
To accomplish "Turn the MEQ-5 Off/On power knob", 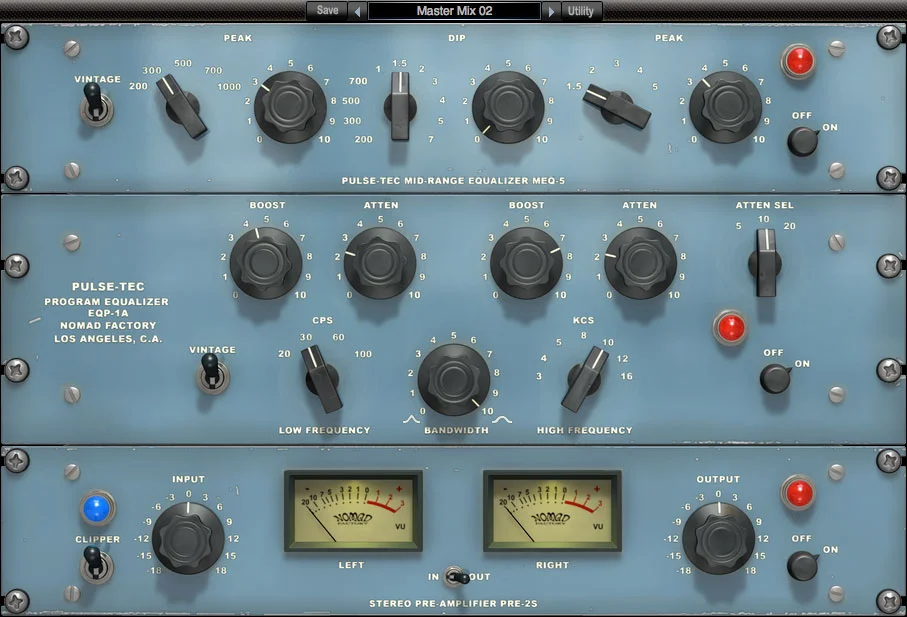I will point(803,141).
